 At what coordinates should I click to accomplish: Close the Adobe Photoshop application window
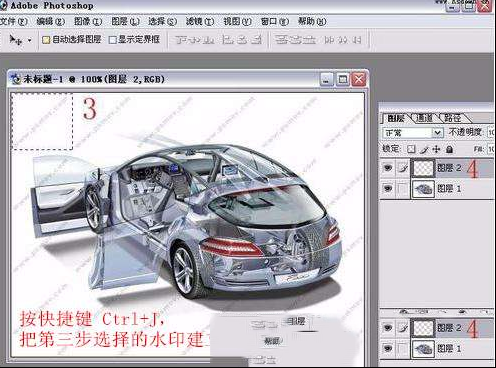[x=484, y=6]
